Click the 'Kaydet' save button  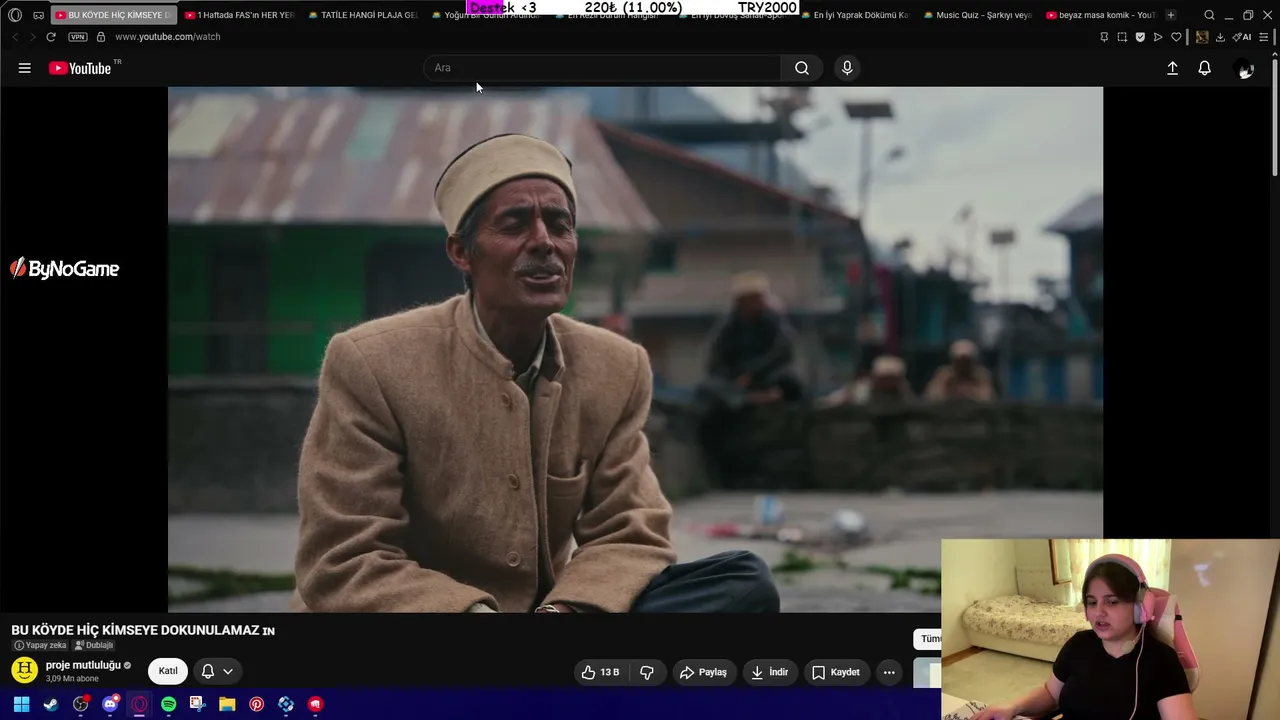(836, 672)
